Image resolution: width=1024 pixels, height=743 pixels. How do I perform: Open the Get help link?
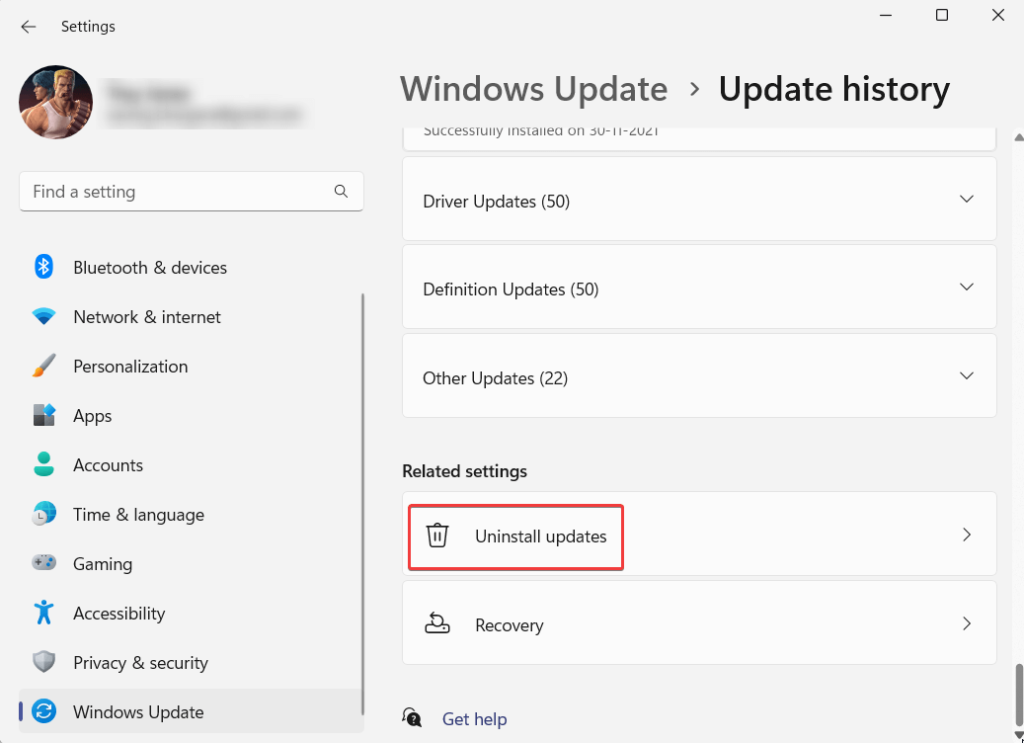(474, 719)
